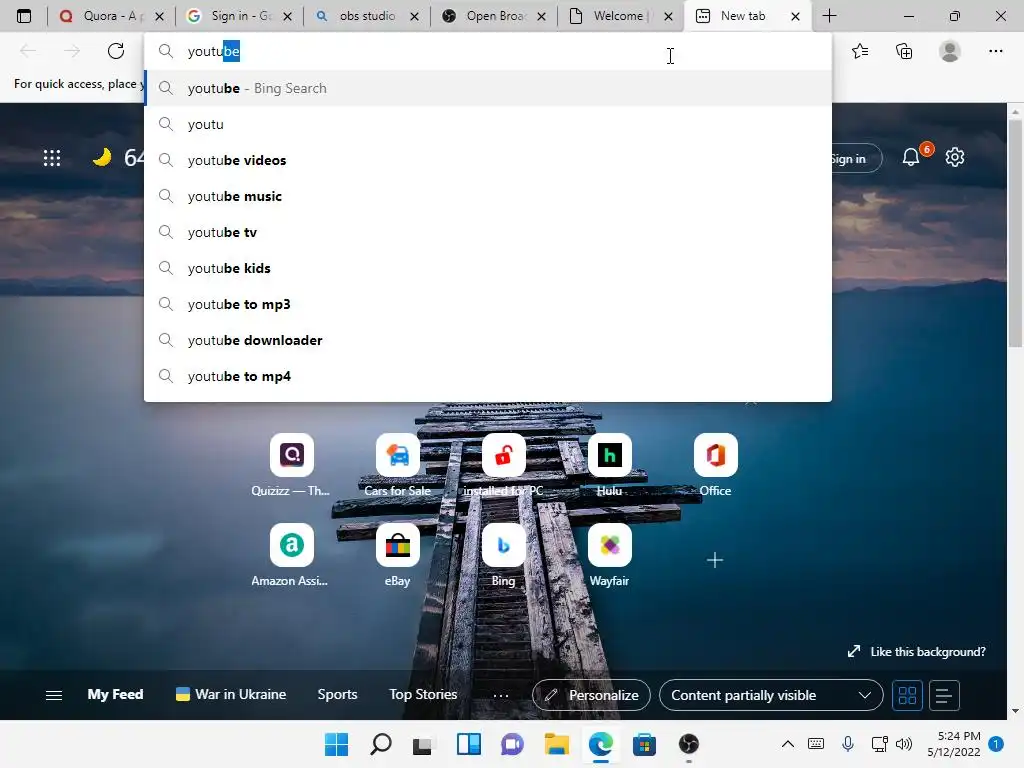
Task: Select 'youtube music' suggestion
Action: coord(488,196)
